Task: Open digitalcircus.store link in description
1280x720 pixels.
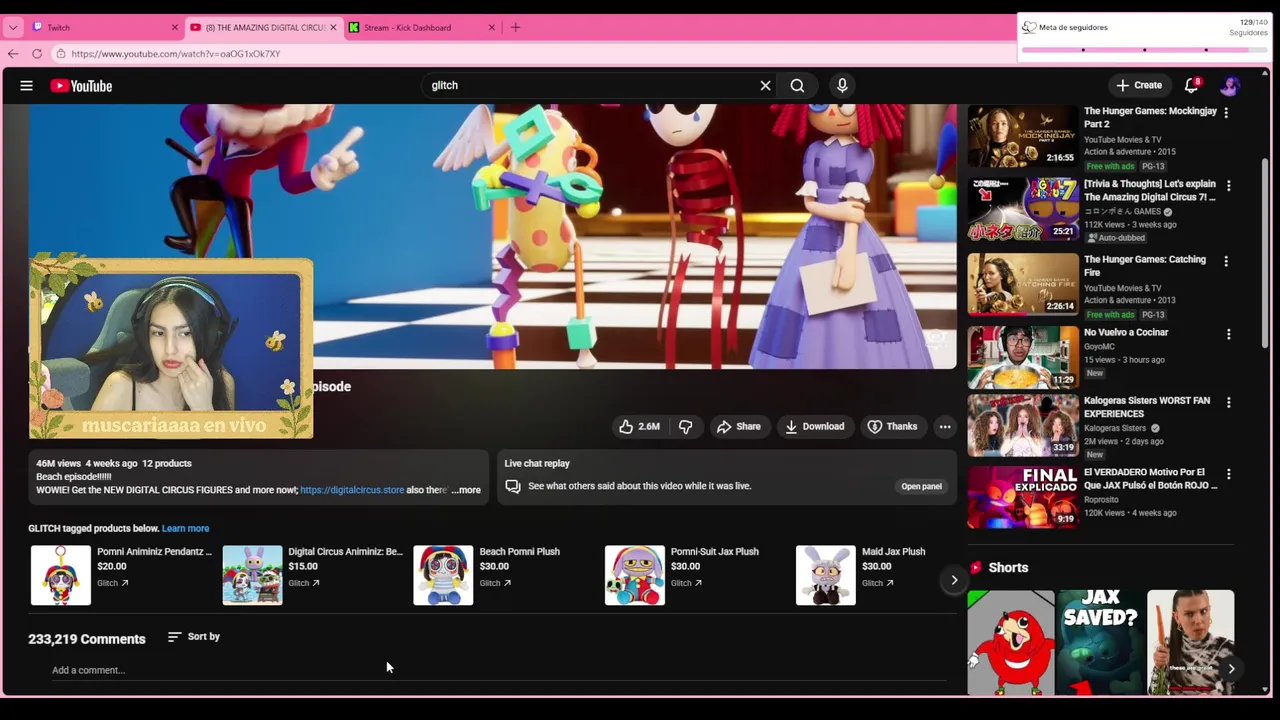Action: [x=352, y=490]
